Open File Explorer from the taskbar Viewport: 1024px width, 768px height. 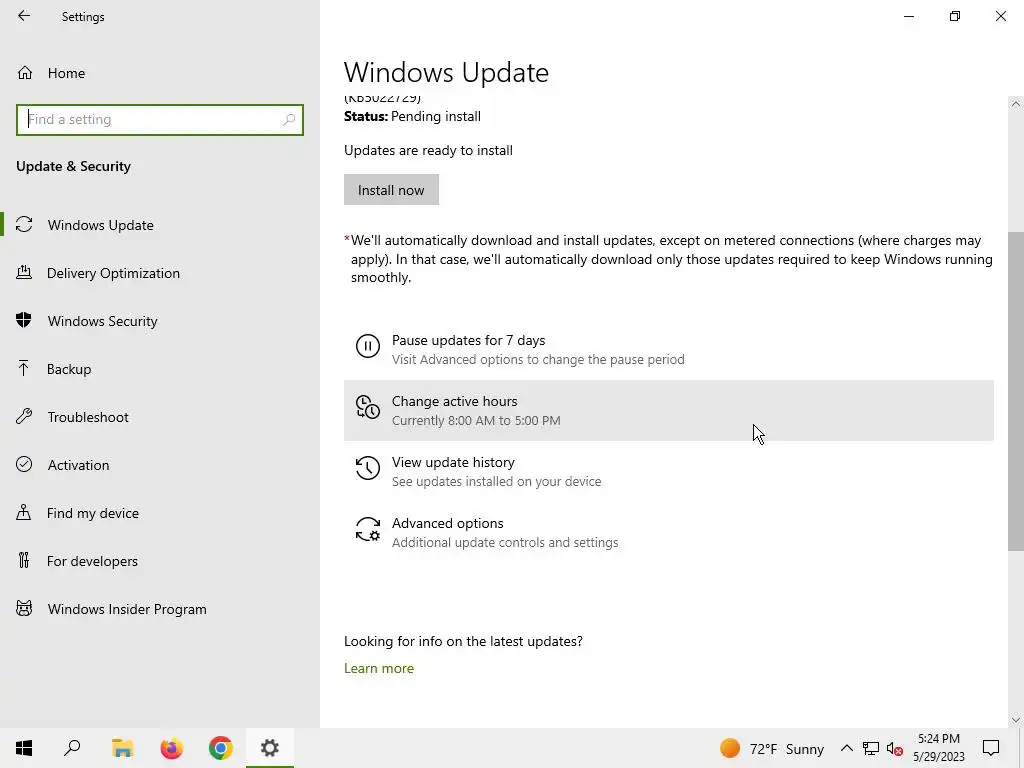[122, 748]
